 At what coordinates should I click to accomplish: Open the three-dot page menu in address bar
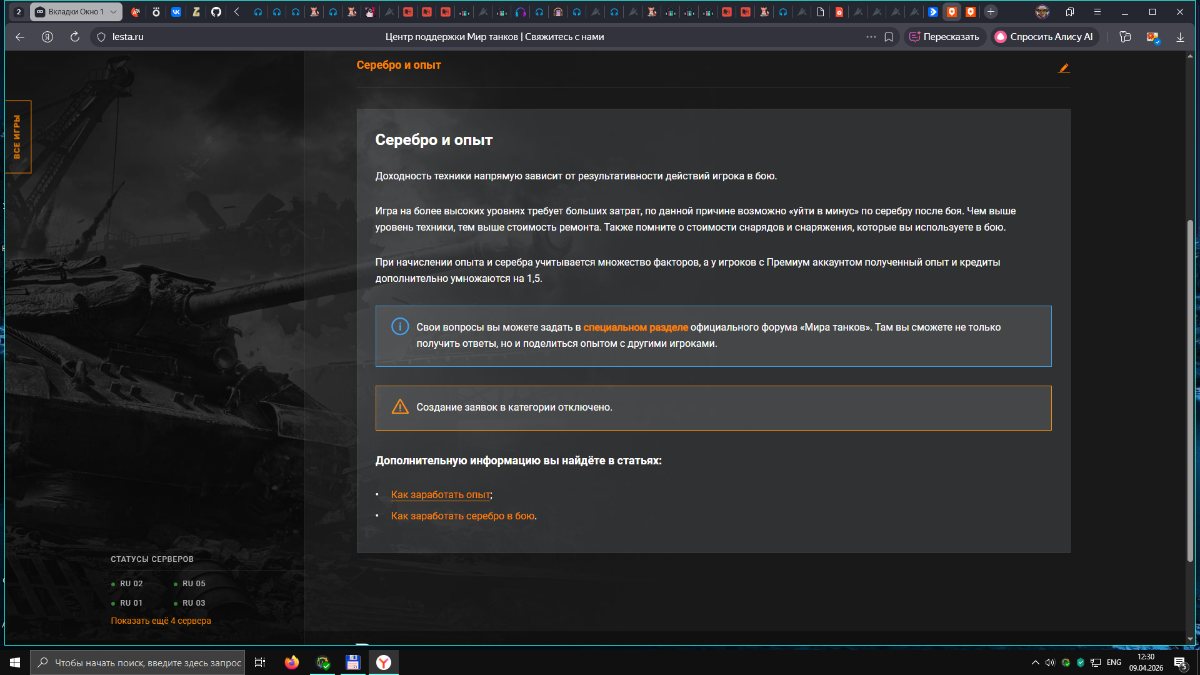click(870, 37)
